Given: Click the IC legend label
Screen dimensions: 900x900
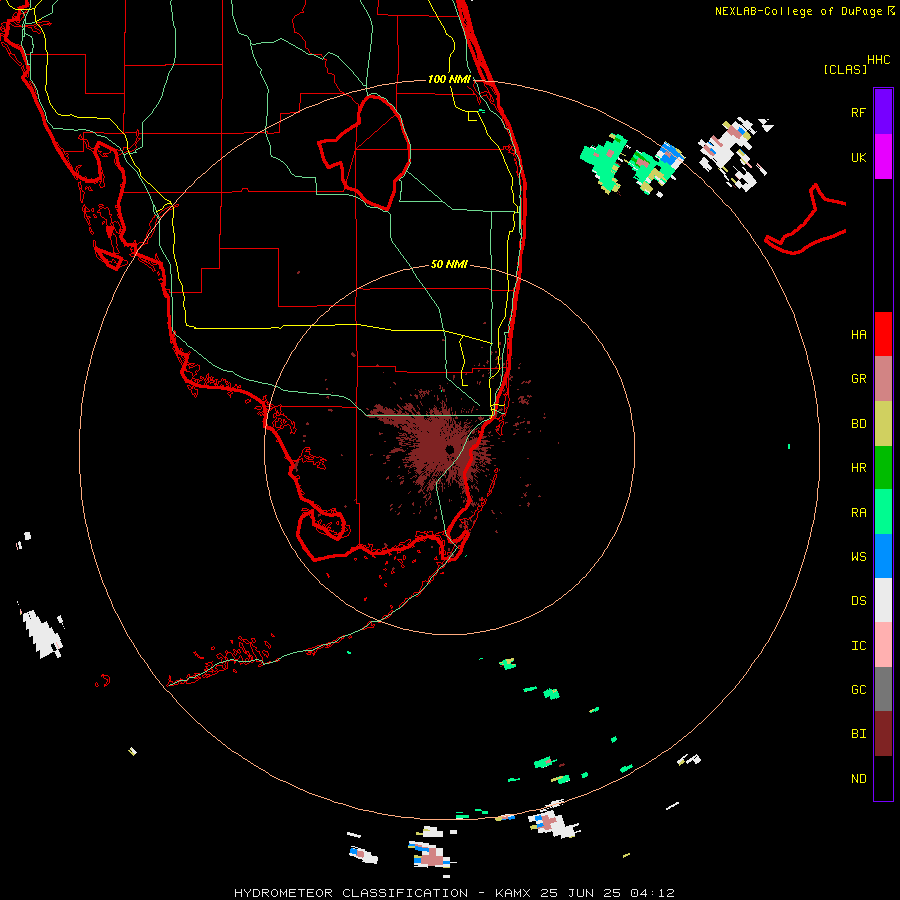Looking at the screenshot, I should [x=858, y=646].
